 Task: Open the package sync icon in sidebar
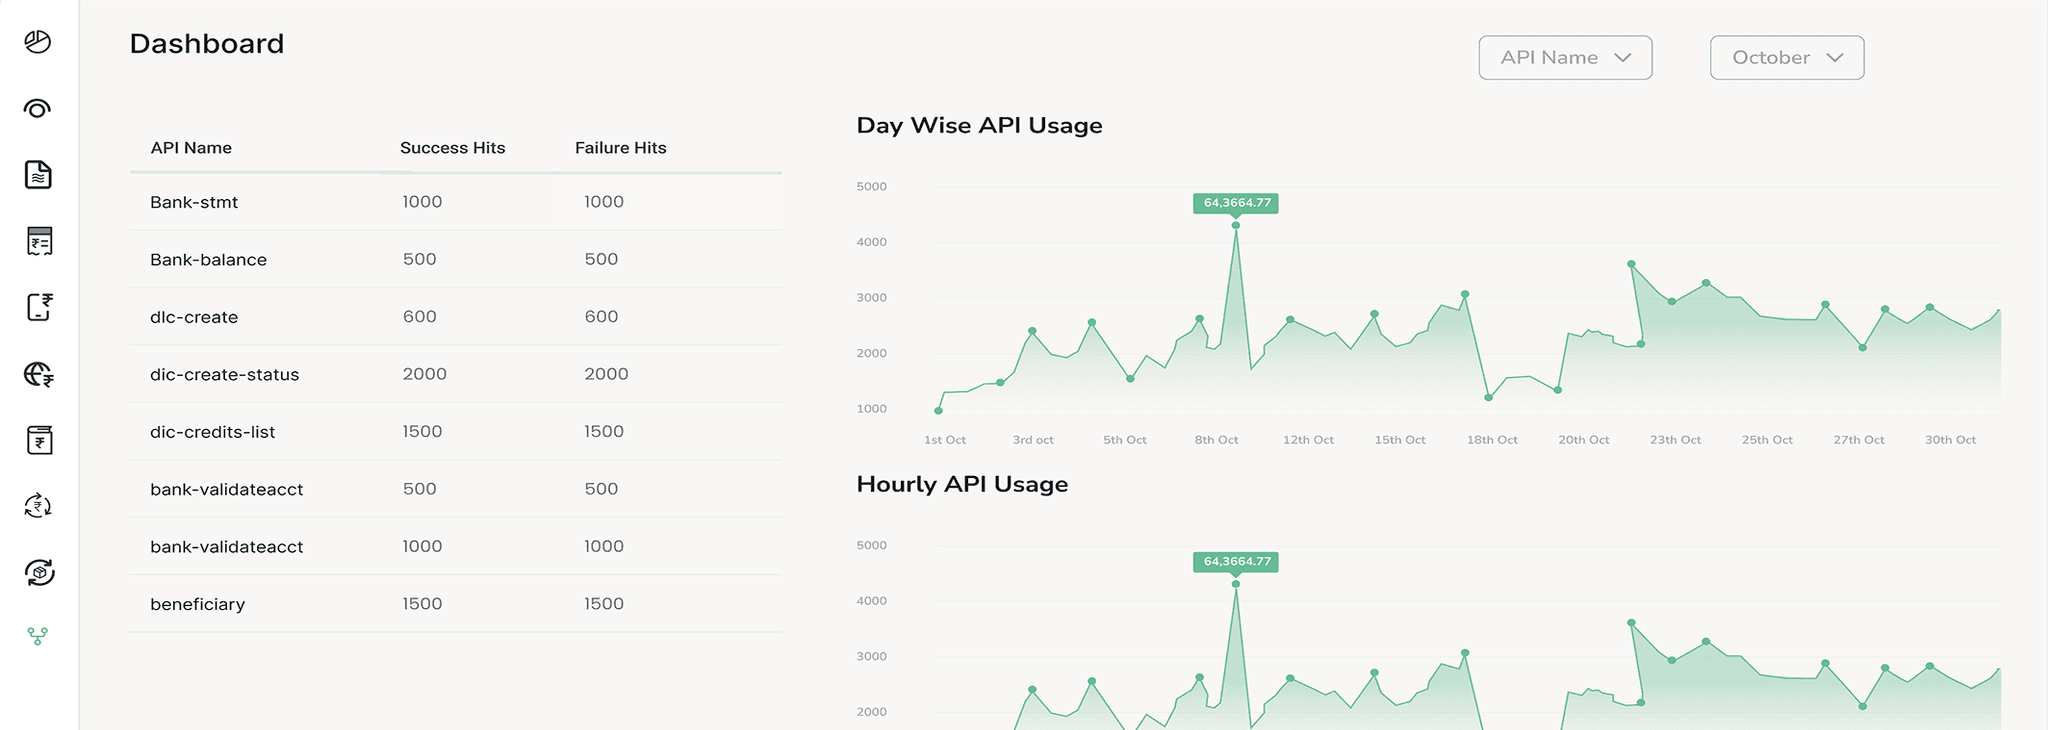click(x=39, y=572)
